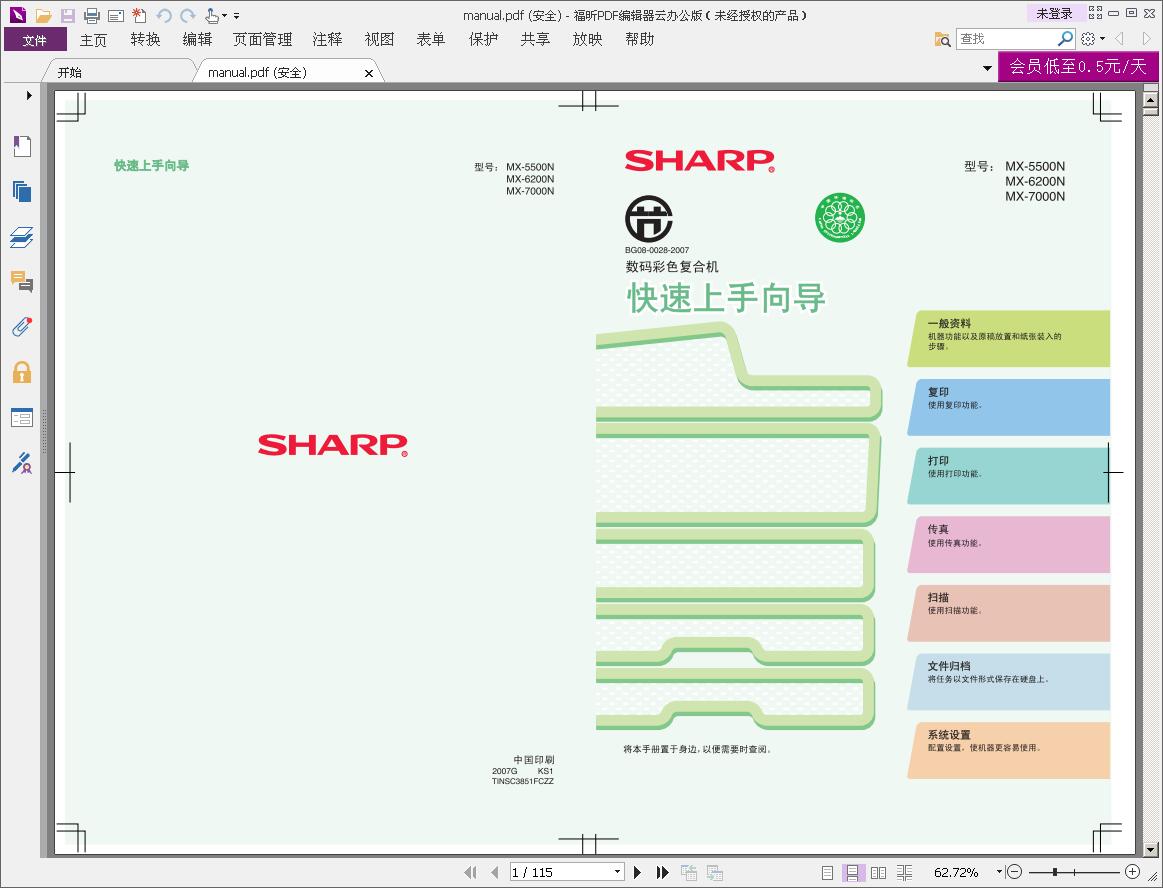Open the Comments panel in the sidebar
Viewport: 1163px width, 888px height.
click(22, 281)
